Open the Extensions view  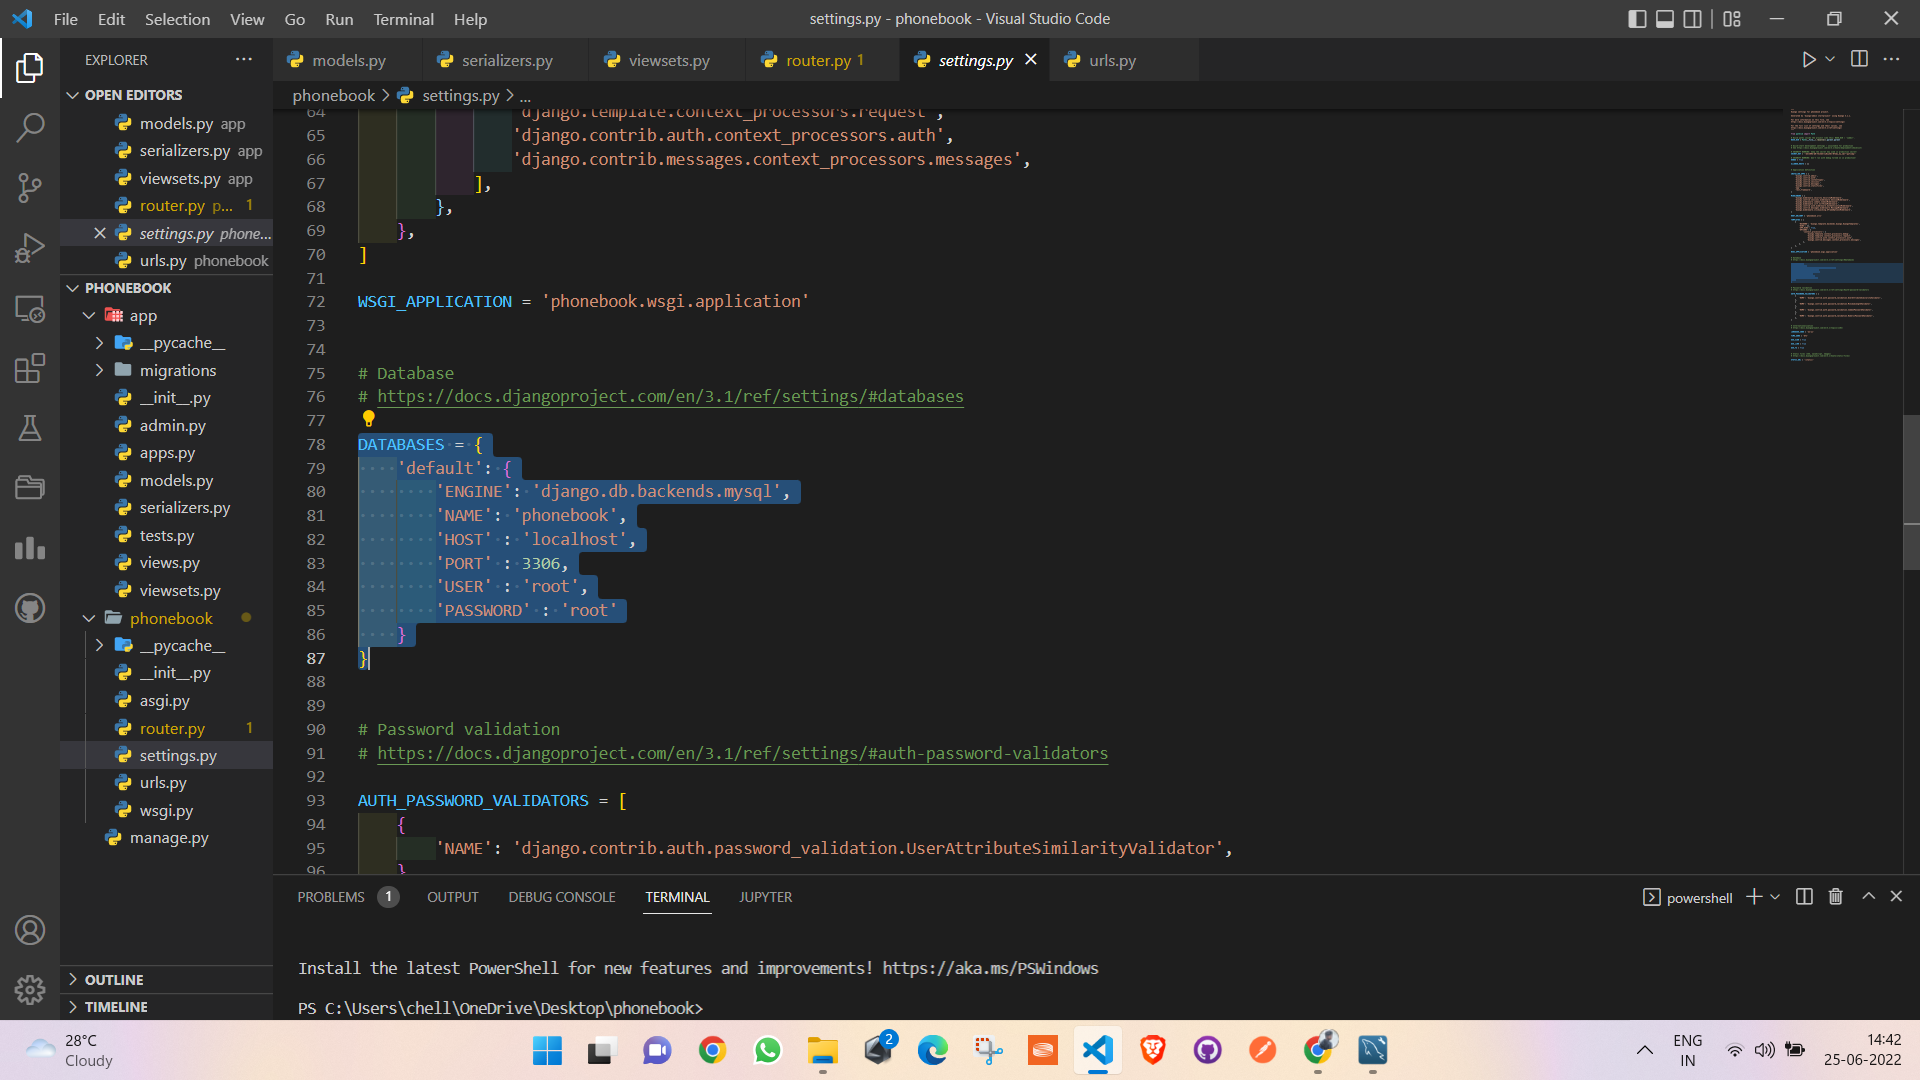pos(30,368)
